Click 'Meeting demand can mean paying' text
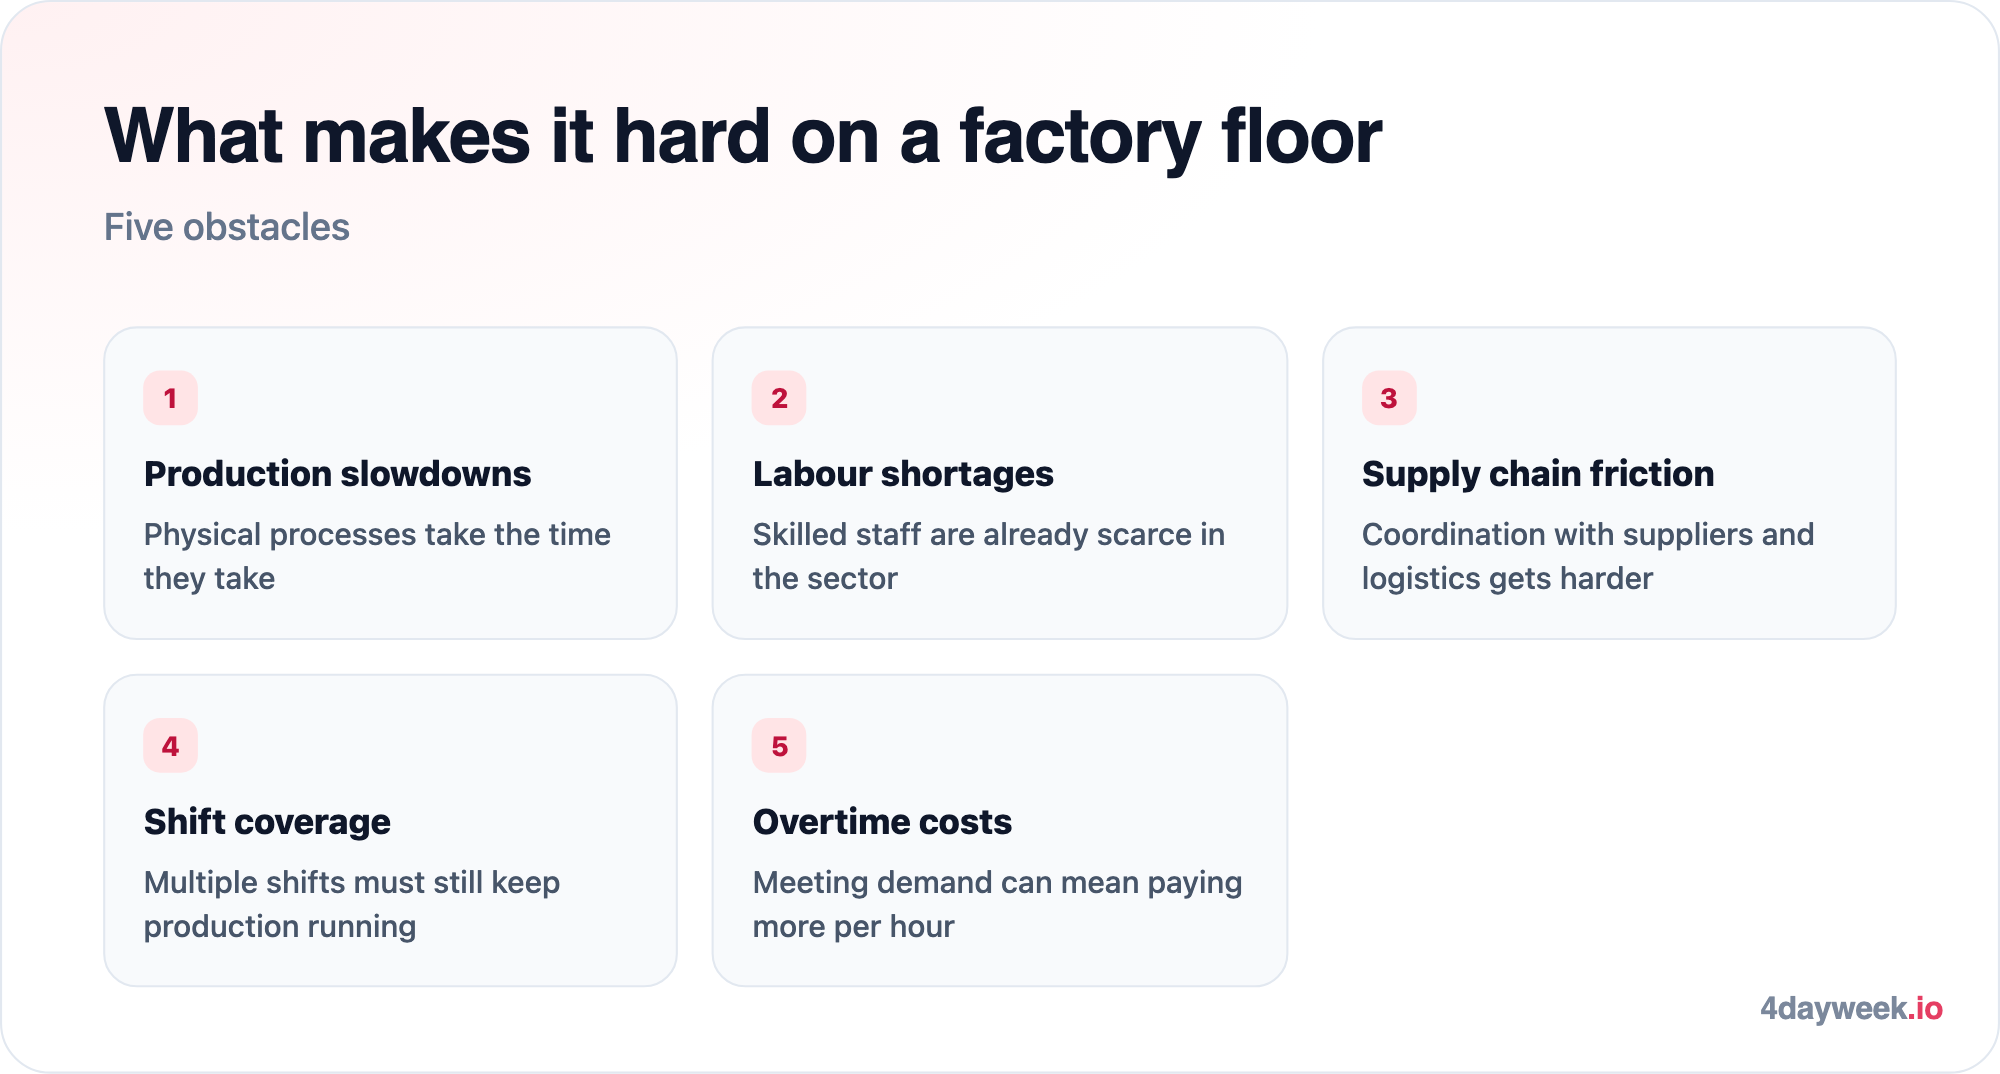Image resolution: width=2000 pixels, height=1074 pixels. (997, 883)
